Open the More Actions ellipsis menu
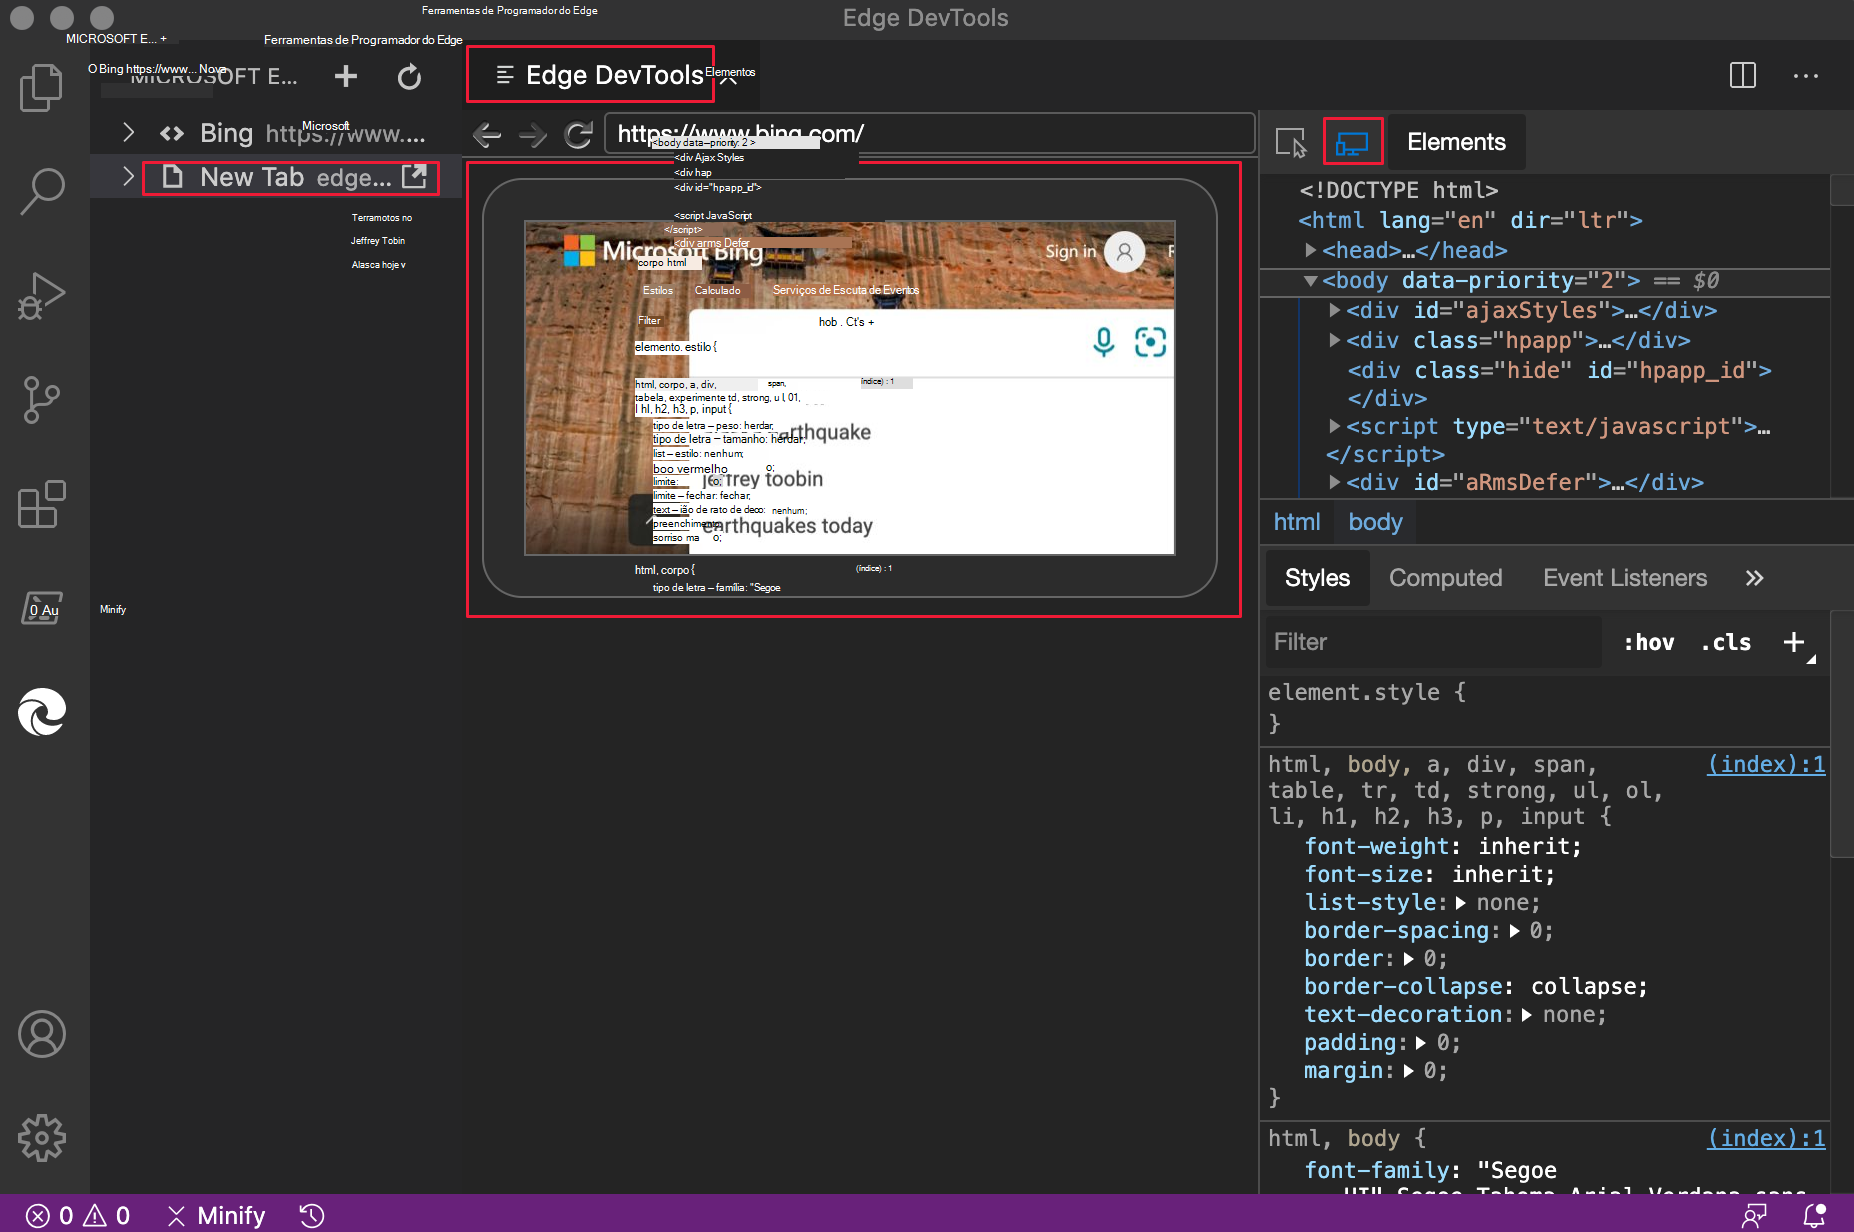This screenshot has height=1232, width=1854. coord(1806,75)
